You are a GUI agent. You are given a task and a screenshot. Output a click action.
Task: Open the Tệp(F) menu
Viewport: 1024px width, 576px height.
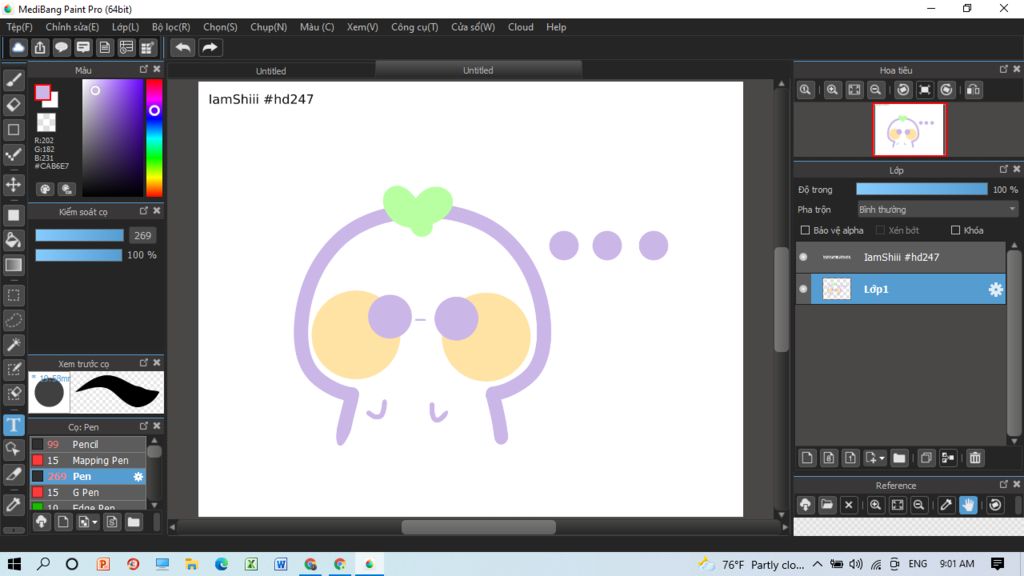pyautogui.click(x=20, y=27)
